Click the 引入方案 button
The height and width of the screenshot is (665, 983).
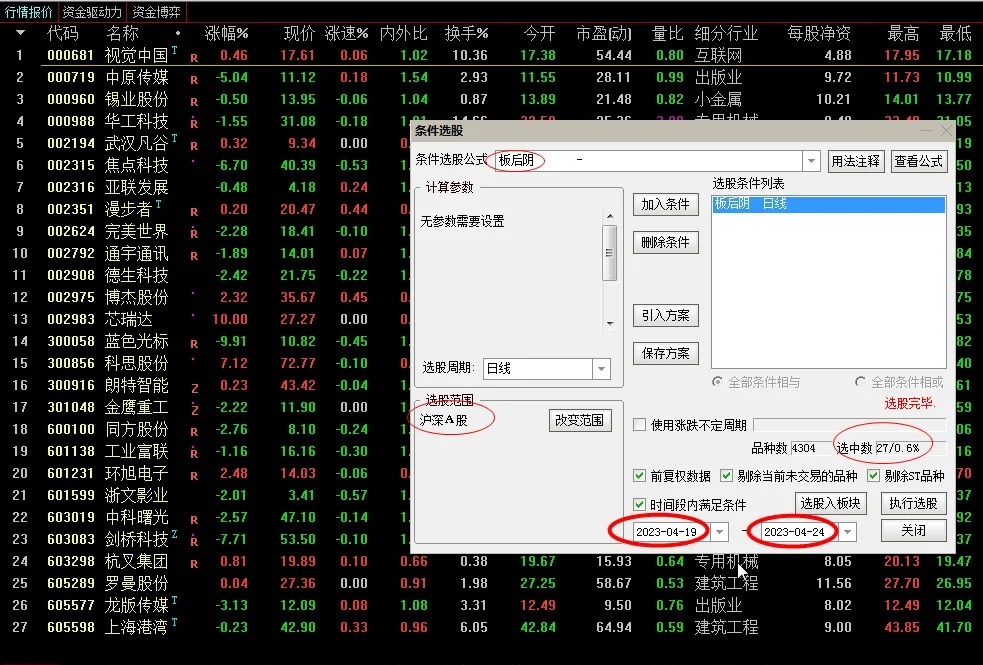pyautogui.click(x=665, y=315)
